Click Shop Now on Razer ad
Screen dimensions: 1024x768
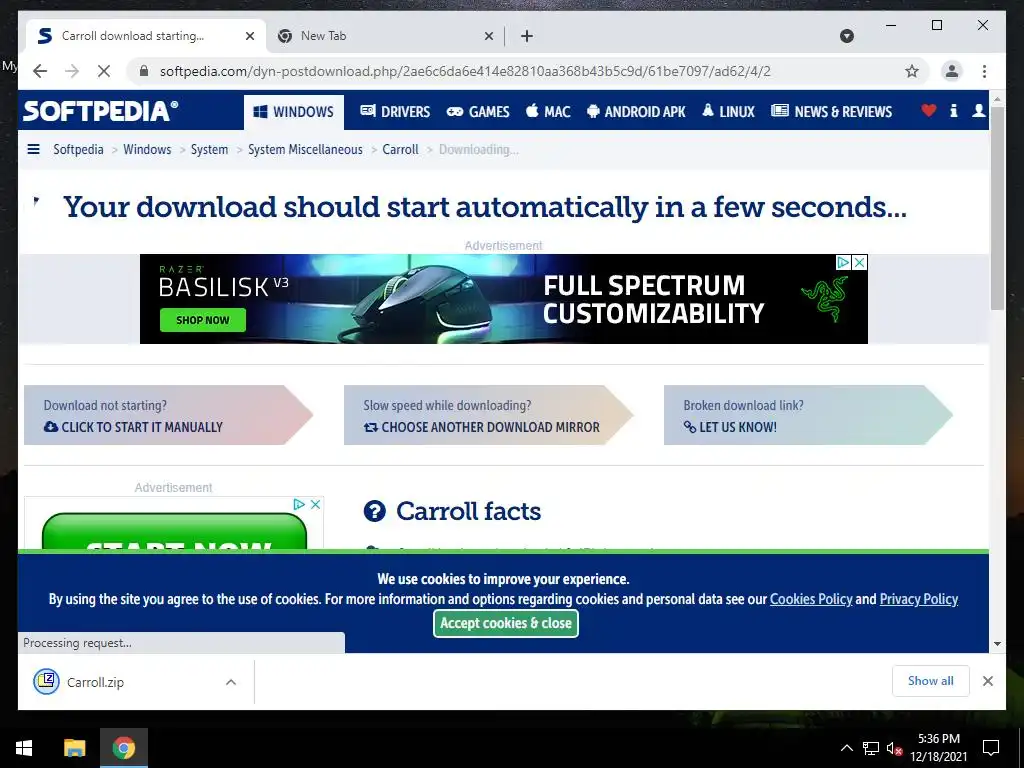[202, 320]
